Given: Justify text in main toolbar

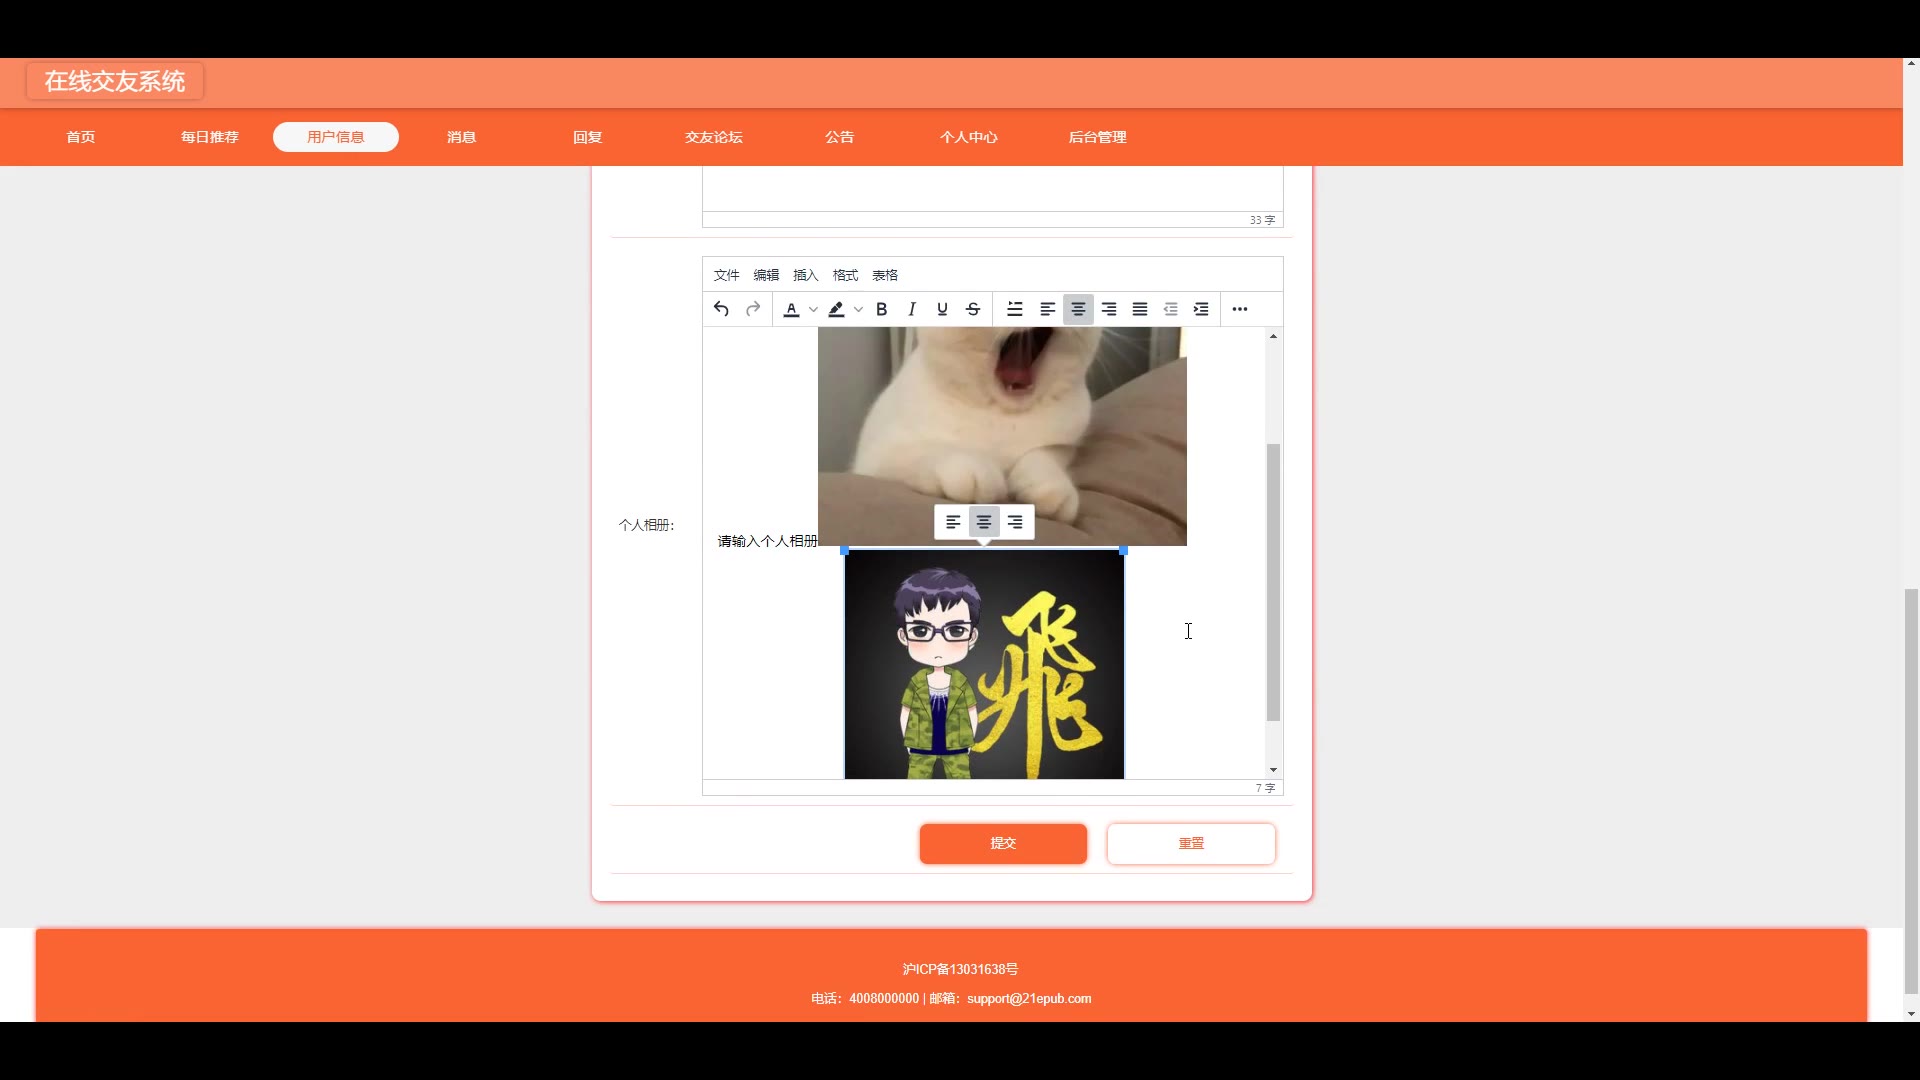Looking at the screenshot, I should (1140, 309).
